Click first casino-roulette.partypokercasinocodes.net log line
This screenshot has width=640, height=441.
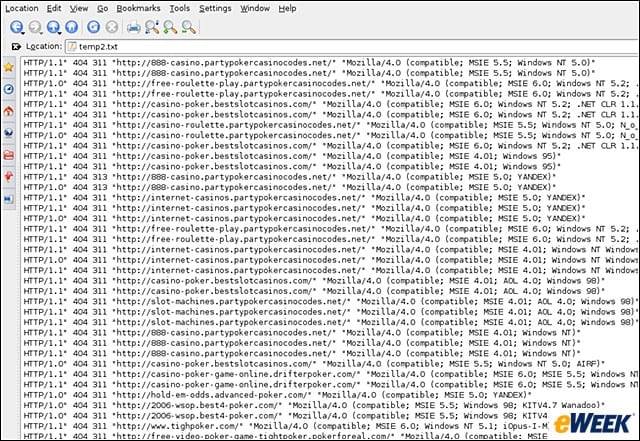click(331, 125)
